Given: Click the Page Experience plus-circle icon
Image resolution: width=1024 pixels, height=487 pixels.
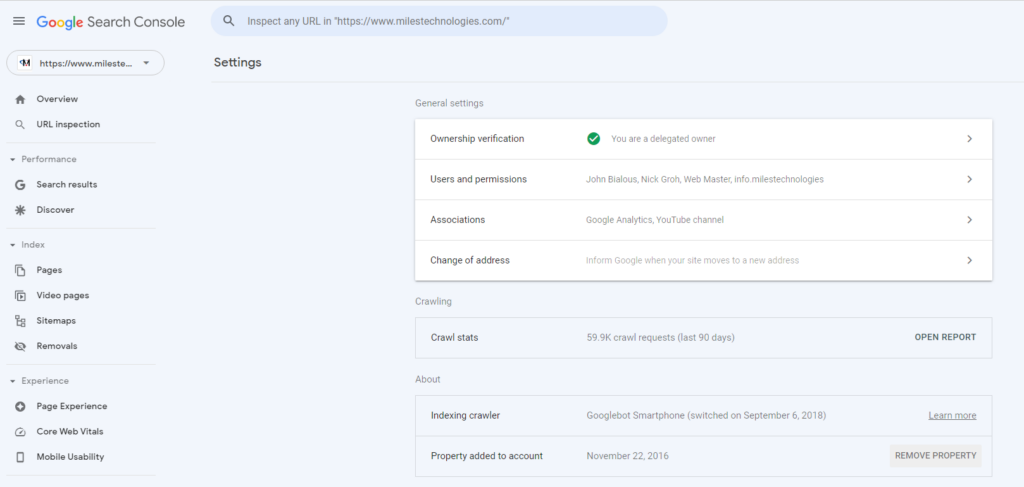Looking at the screenshot, I should (x=20, y=406).
